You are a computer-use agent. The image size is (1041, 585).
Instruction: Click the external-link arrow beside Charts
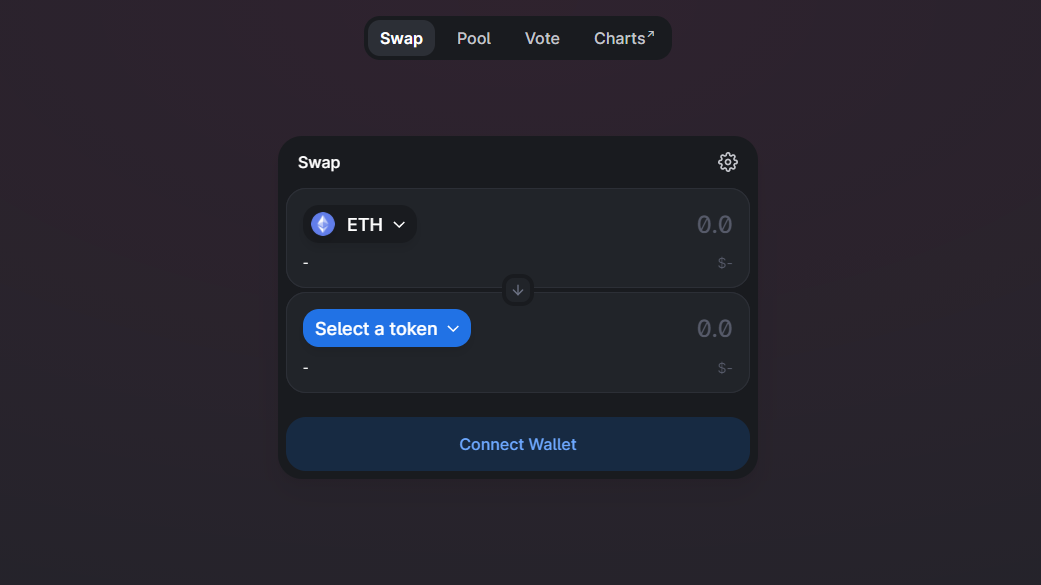point(651,34)
